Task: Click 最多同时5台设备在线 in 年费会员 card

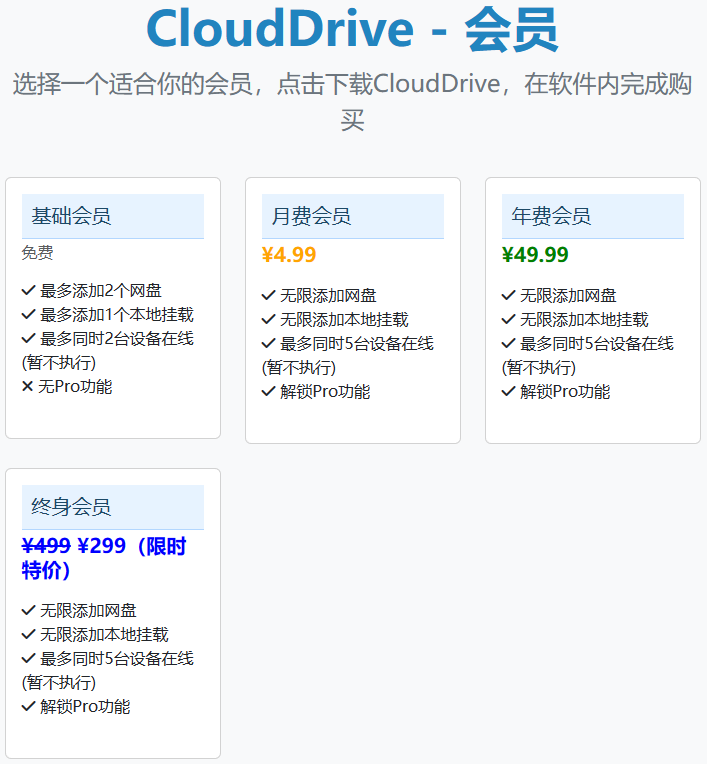Action: click(597, 344)
